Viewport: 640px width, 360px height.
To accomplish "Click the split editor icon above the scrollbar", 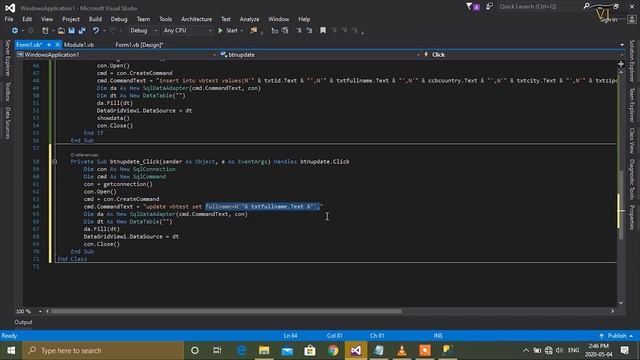I will pos(621,64).
